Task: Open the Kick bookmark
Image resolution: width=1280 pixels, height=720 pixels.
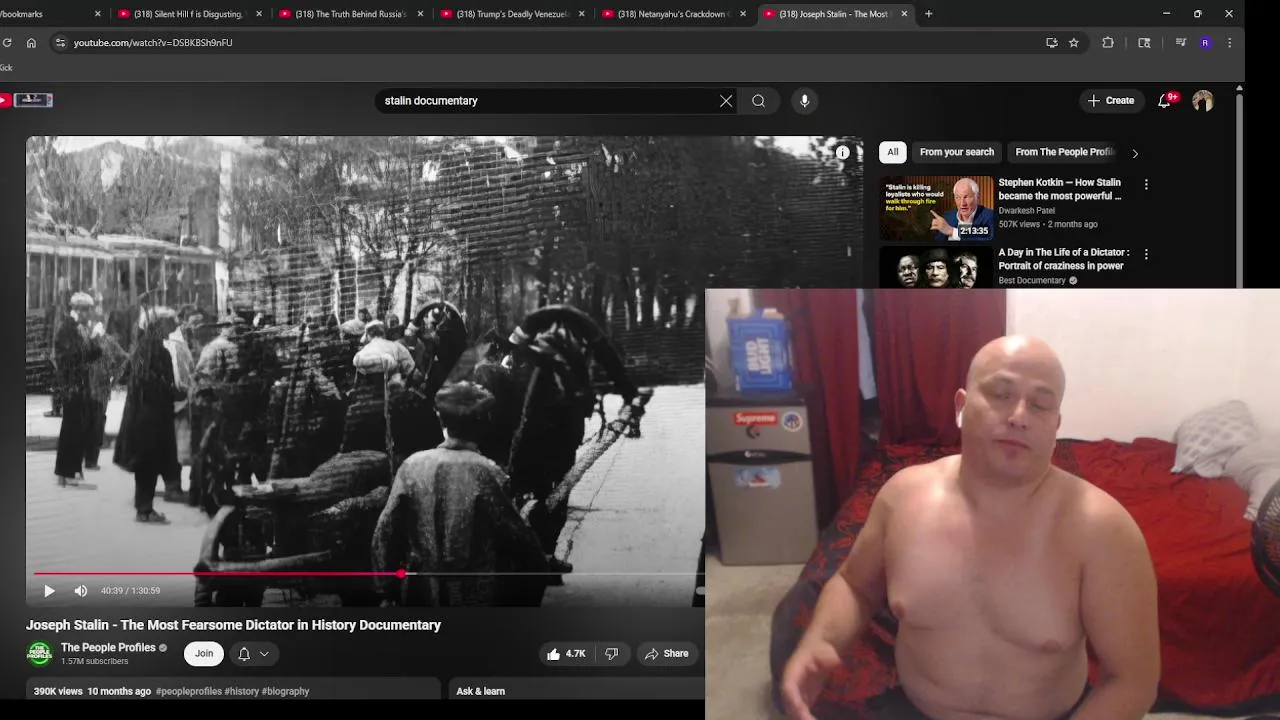Action: click(6, 68)
